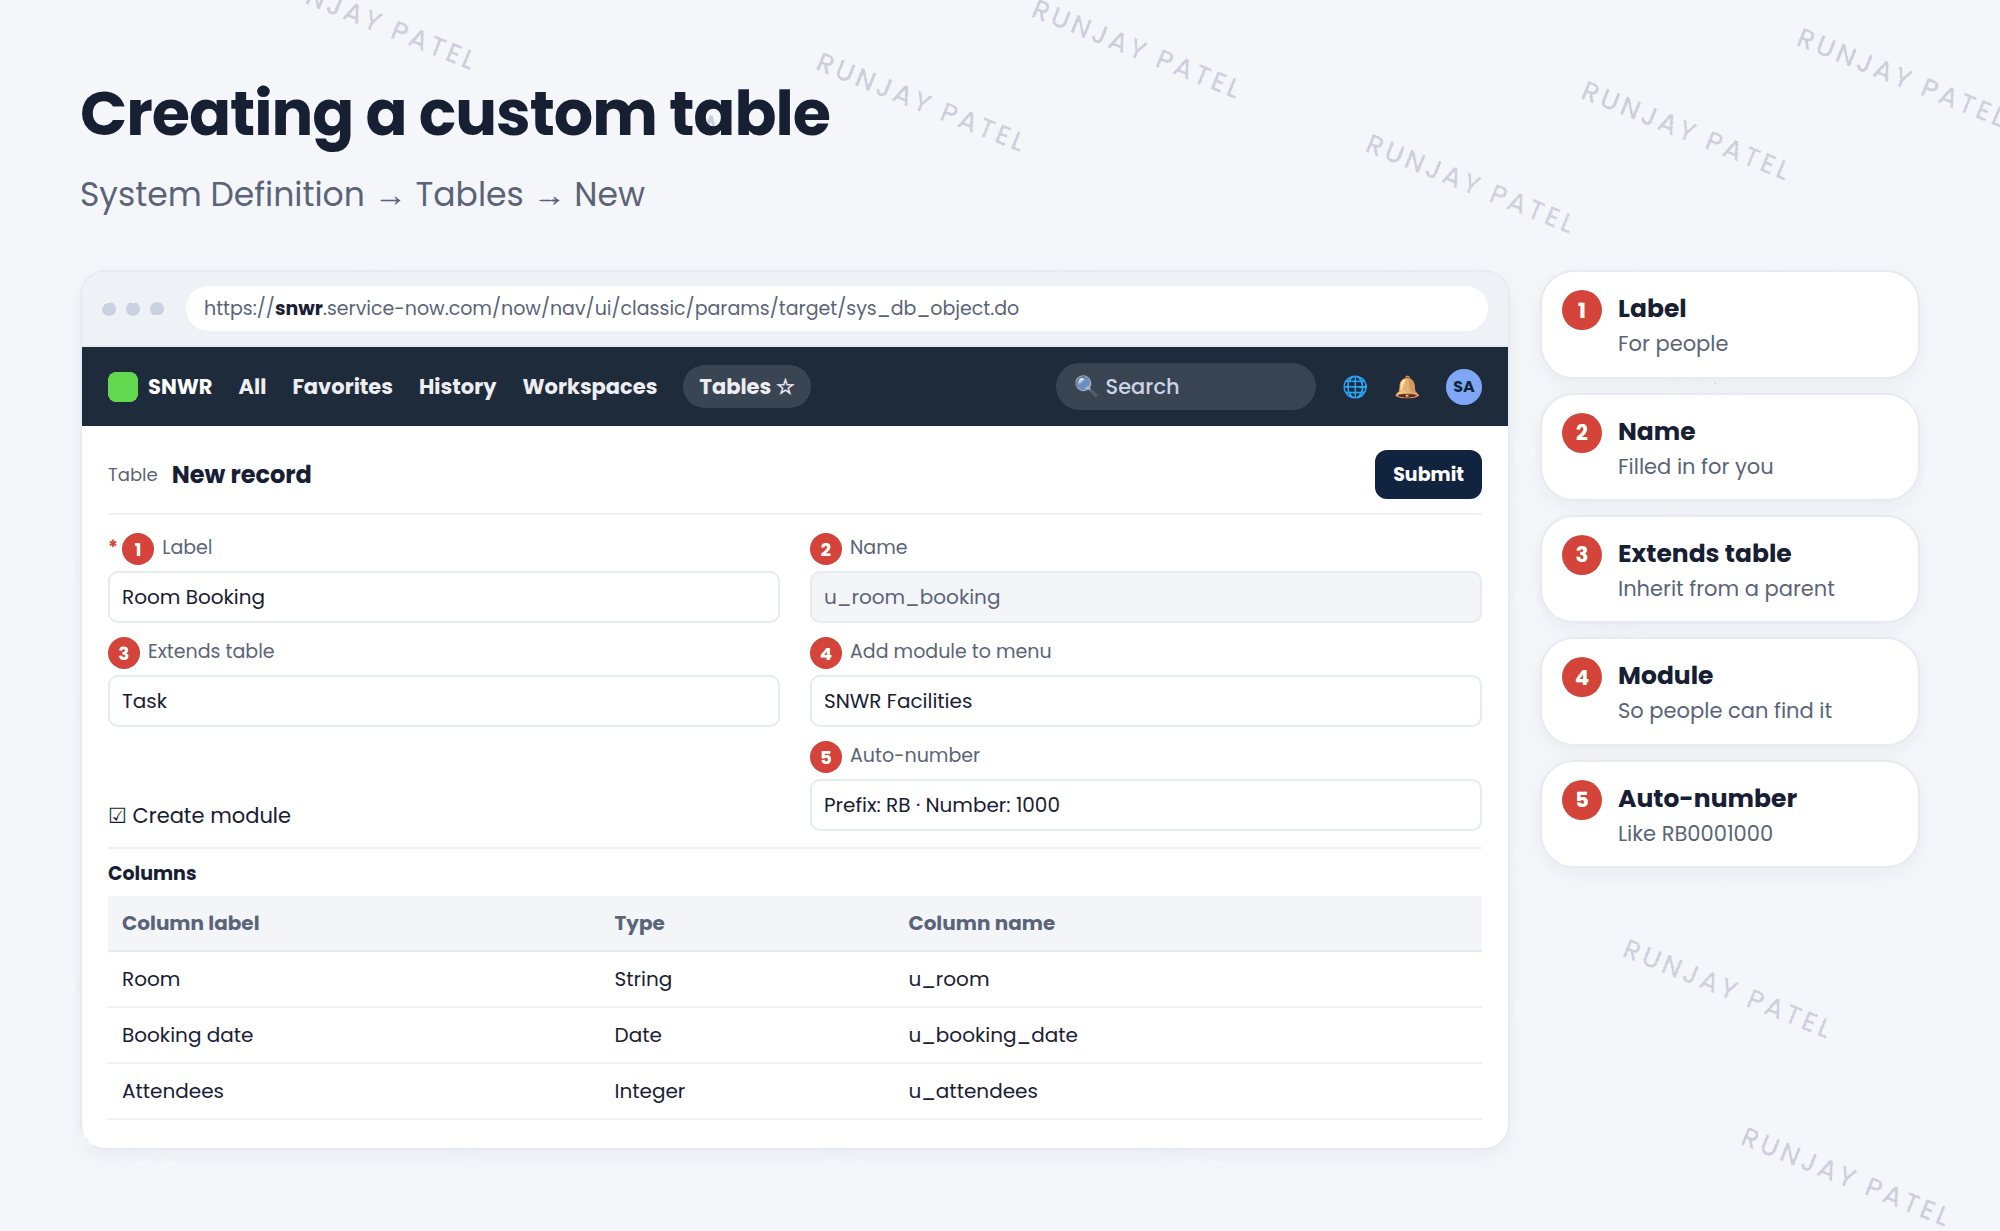The height and width of the screenshot is (1231, 2000).
Task: Select the Attendees cell
Action: tap(172, 1091)
